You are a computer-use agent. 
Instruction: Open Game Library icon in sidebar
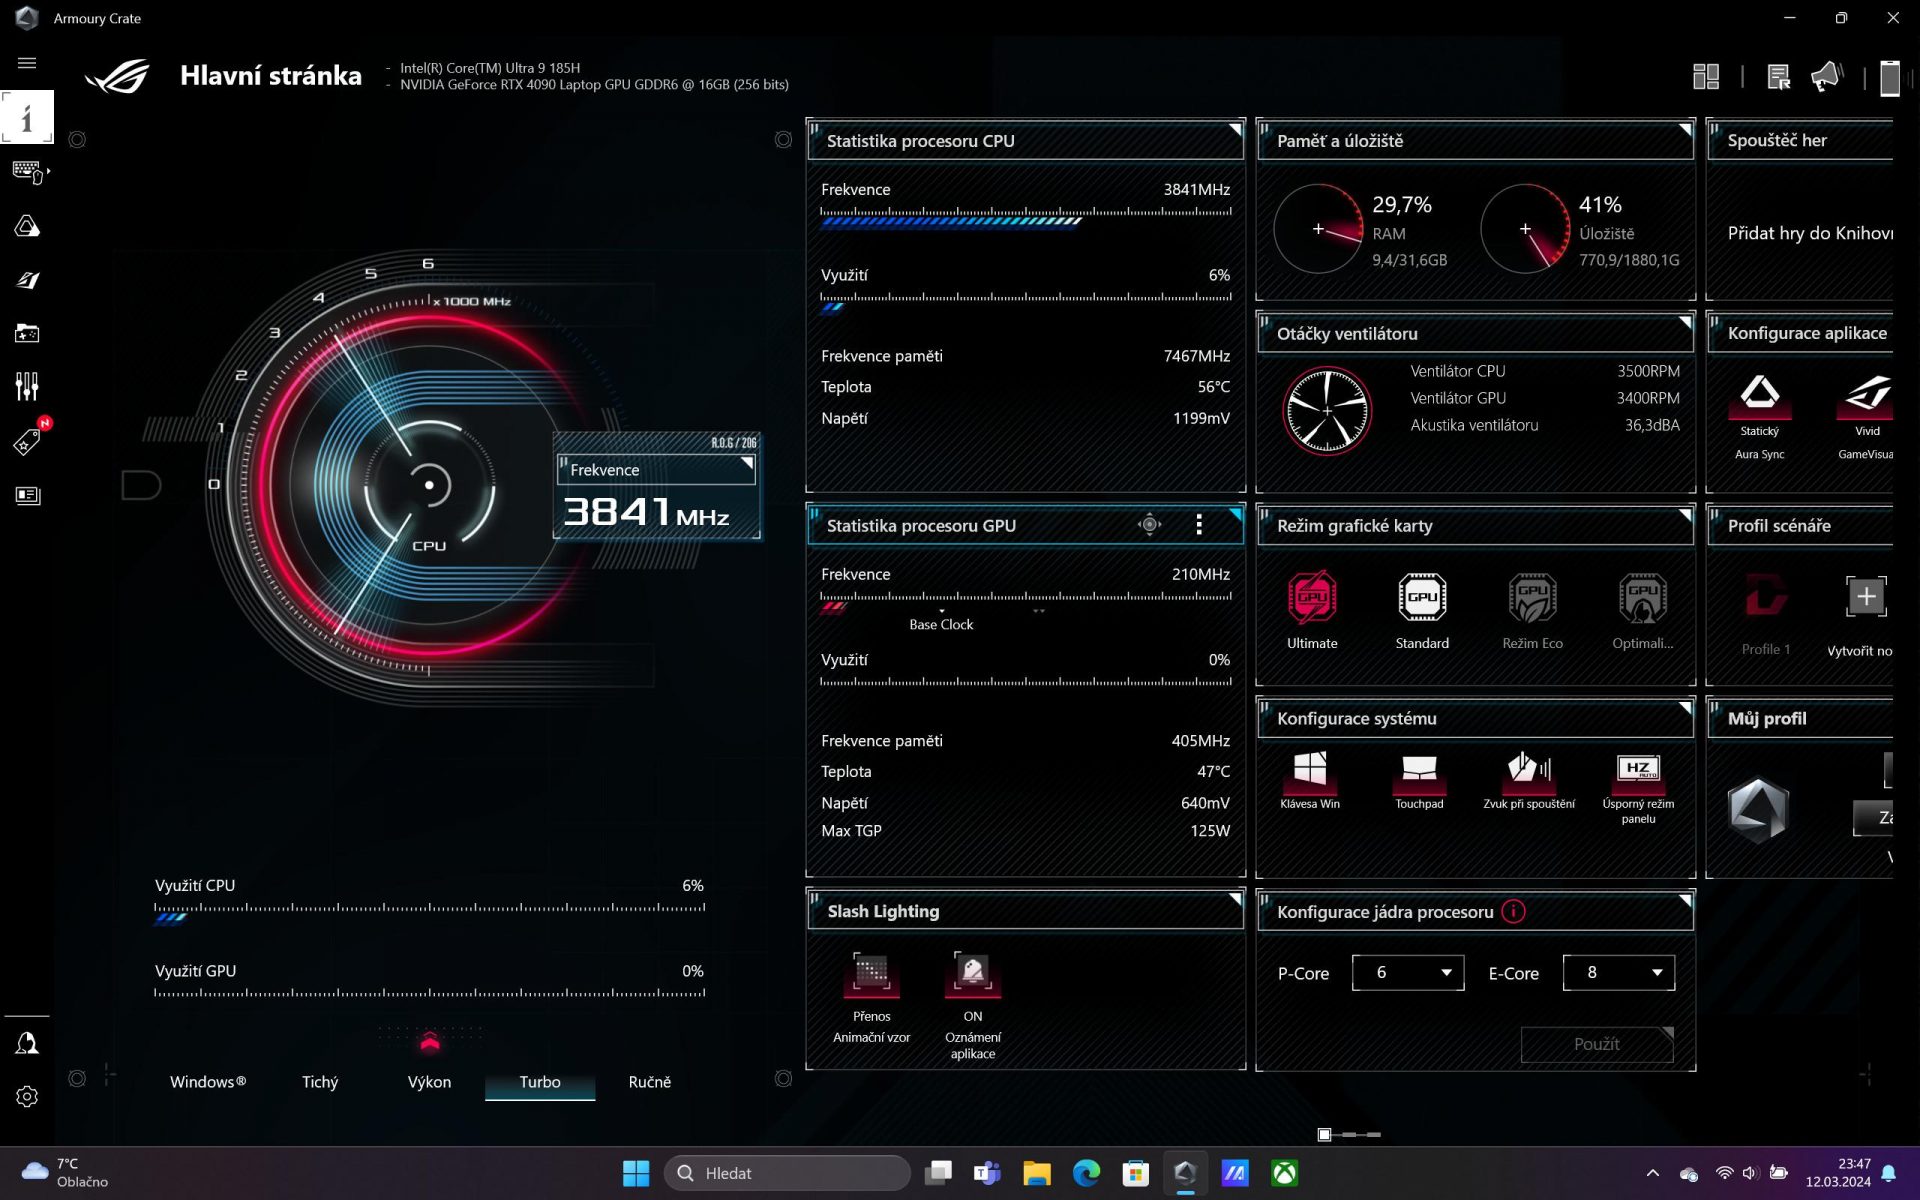tap(27, 334)
